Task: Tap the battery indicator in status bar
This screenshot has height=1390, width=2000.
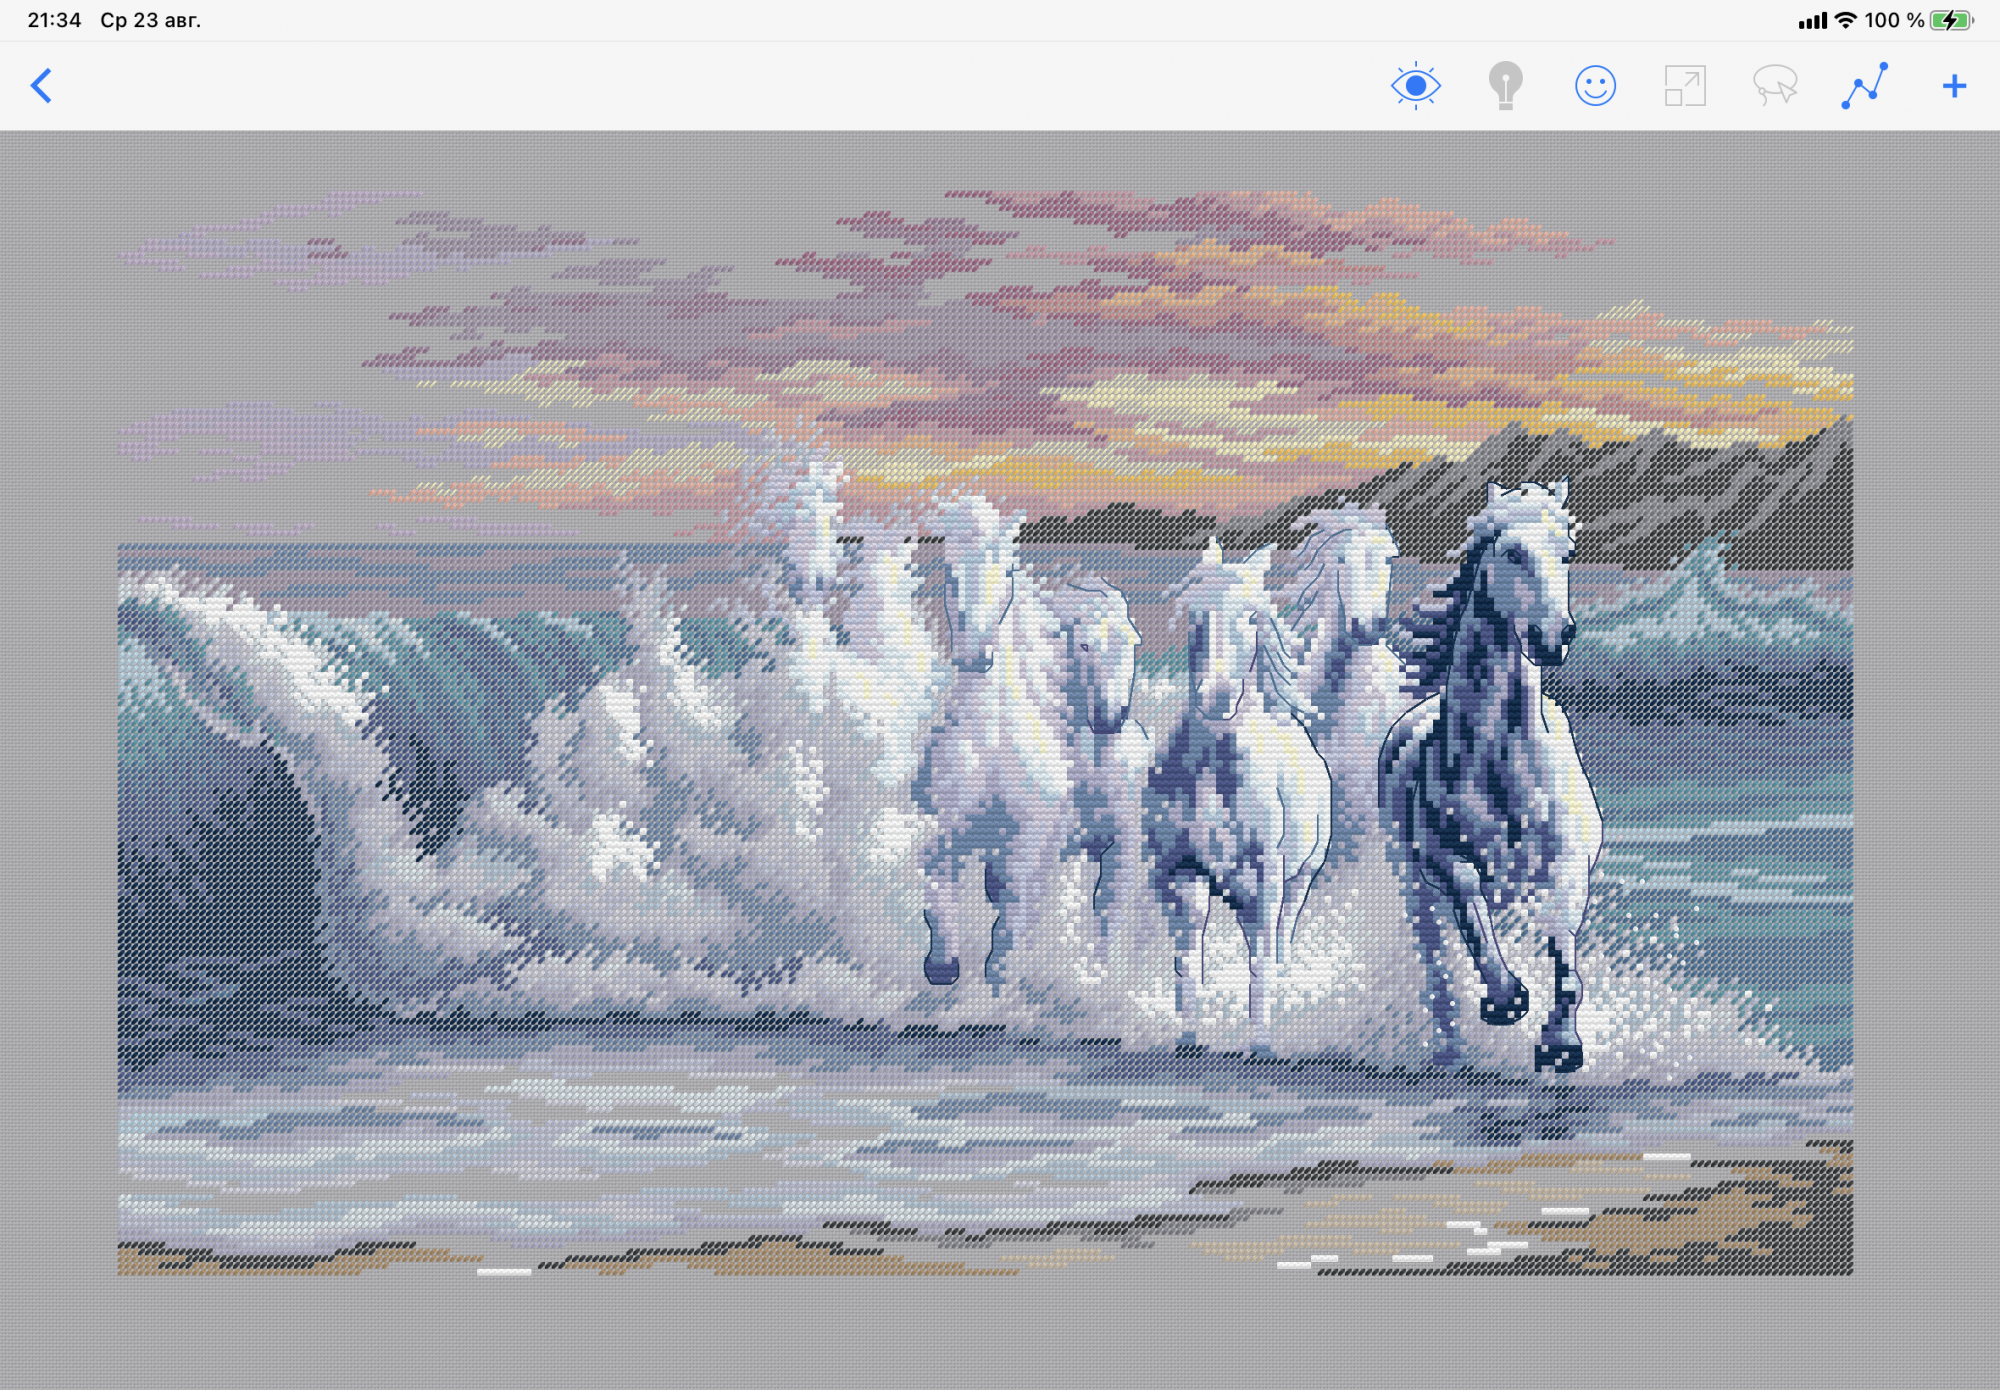Action: [x=1950, y=20]
